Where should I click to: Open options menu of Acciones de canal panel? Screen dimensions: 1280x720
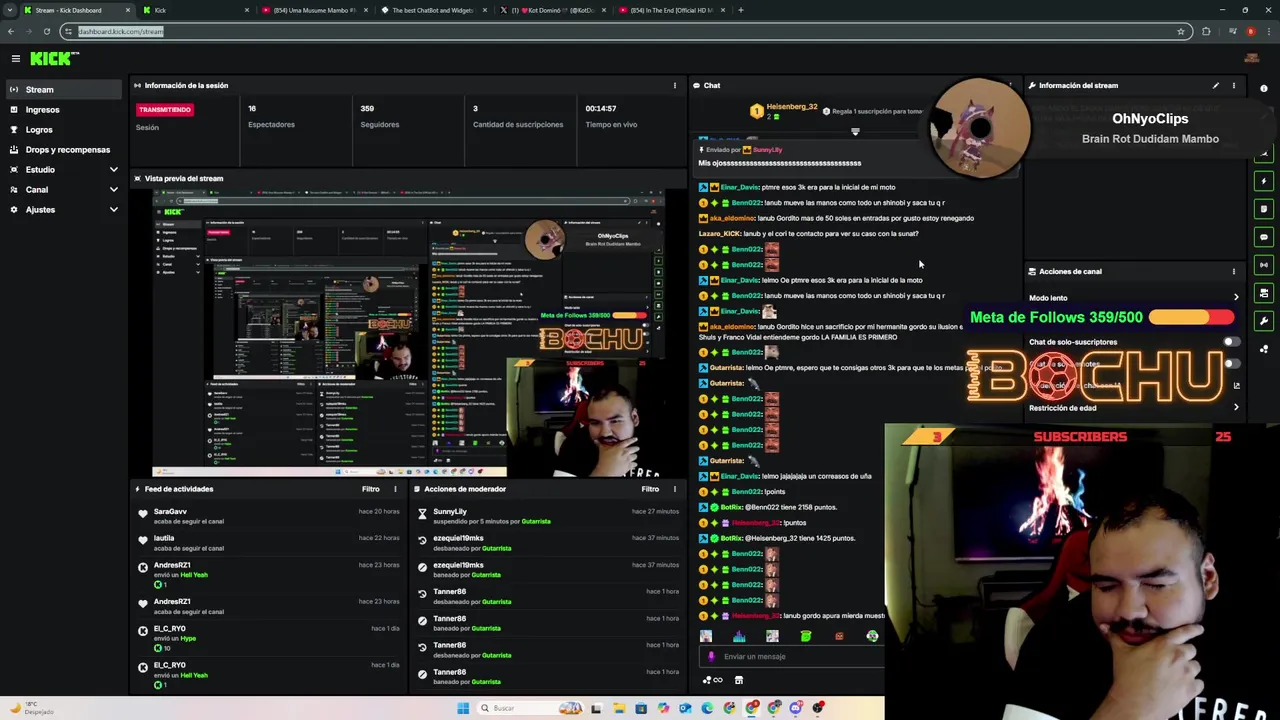(x=1234, y=271)
